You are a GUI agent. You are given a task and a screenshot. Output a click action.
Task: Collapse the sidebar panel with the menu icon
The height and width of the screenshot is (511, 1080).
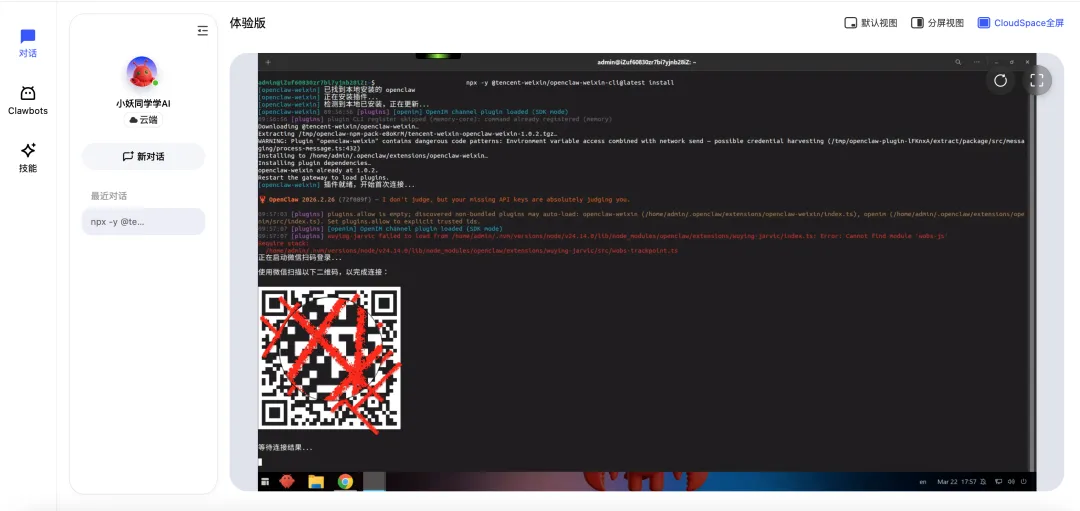[x=202, y=30]
